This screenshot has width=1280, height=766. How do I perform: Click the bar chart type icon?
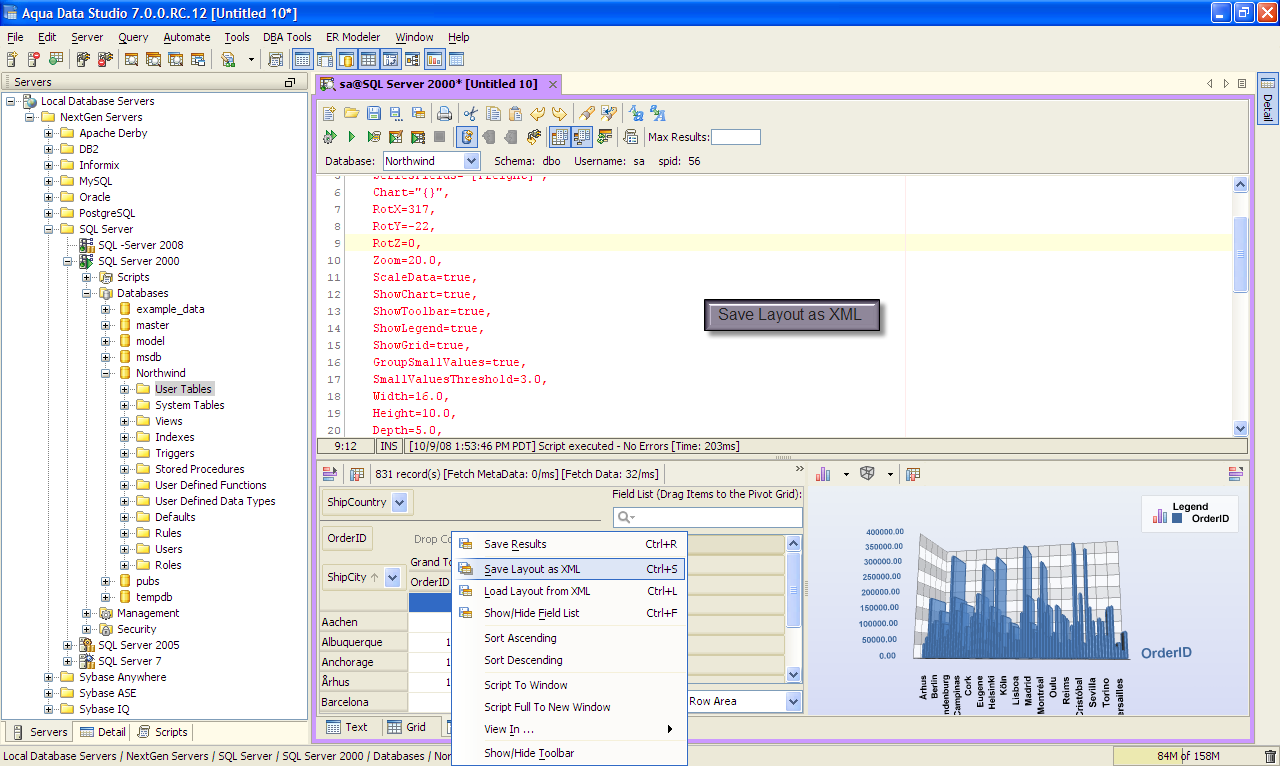(x=825, y=474)
